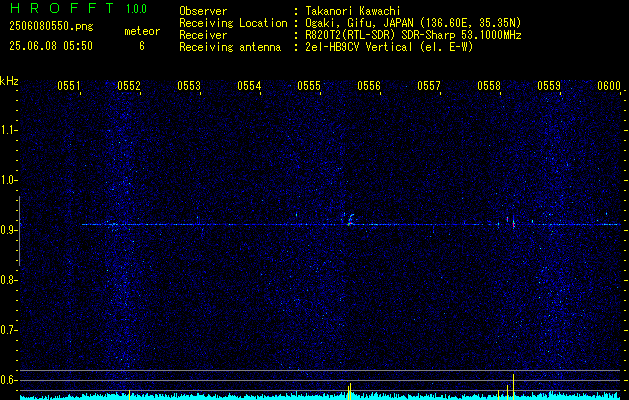Click the gray vertical bar beside 0.9 kHz
629x400 pixels.
point(19,231)
